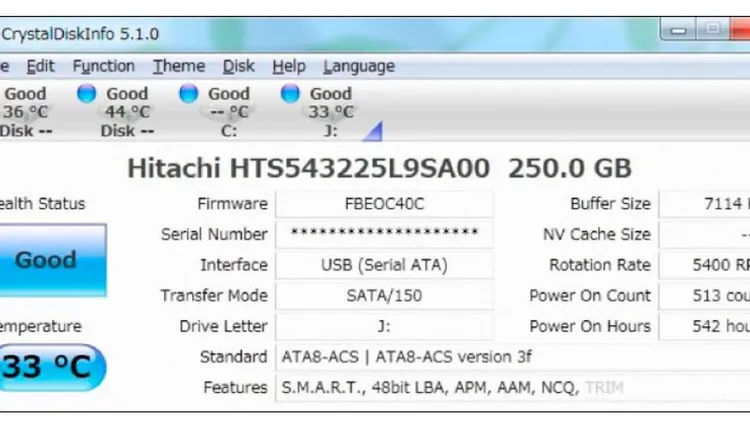Open the Theme menu
Image resolution: width=750 pixels, height=421 pixels.
(x=179, y=66)
